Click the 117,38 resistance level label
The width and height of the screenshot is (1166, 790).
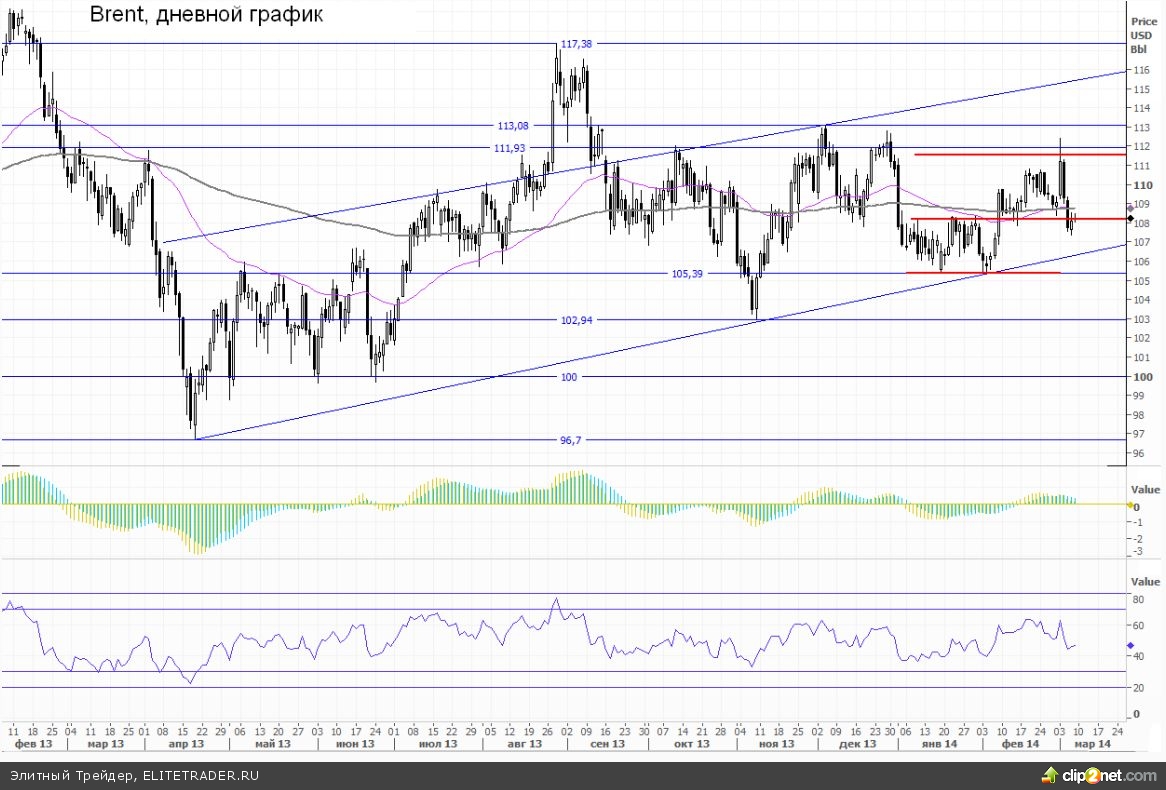(577, 44)
